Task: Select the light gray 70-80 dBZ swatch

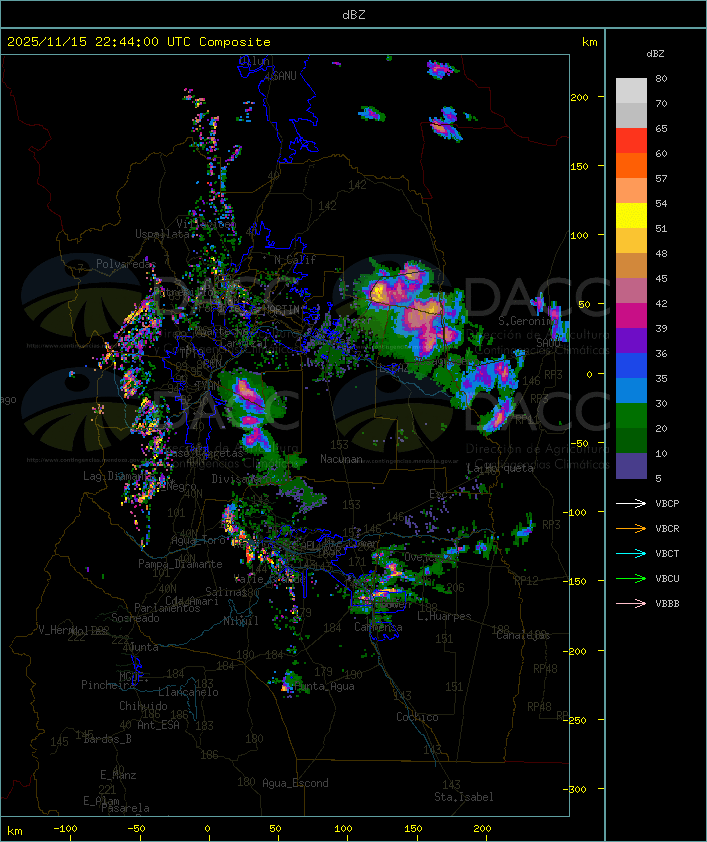Action: click(x=631, y=91)
